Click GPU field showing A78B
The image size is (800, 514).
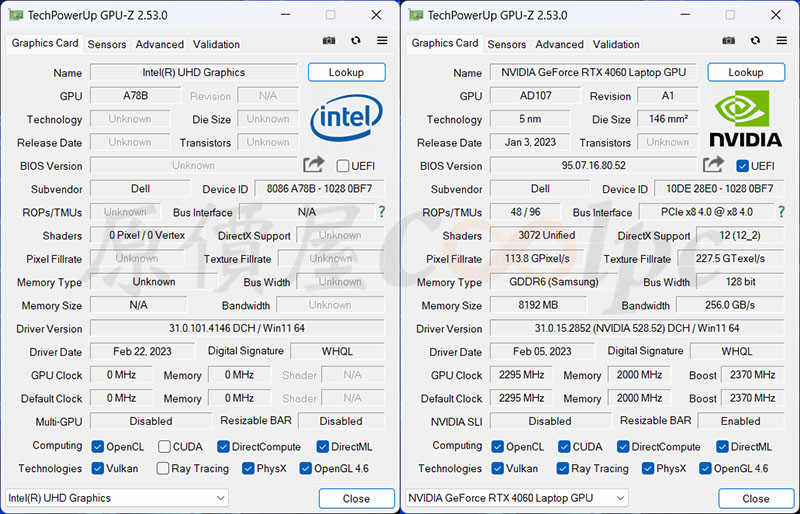coord(135,95)
